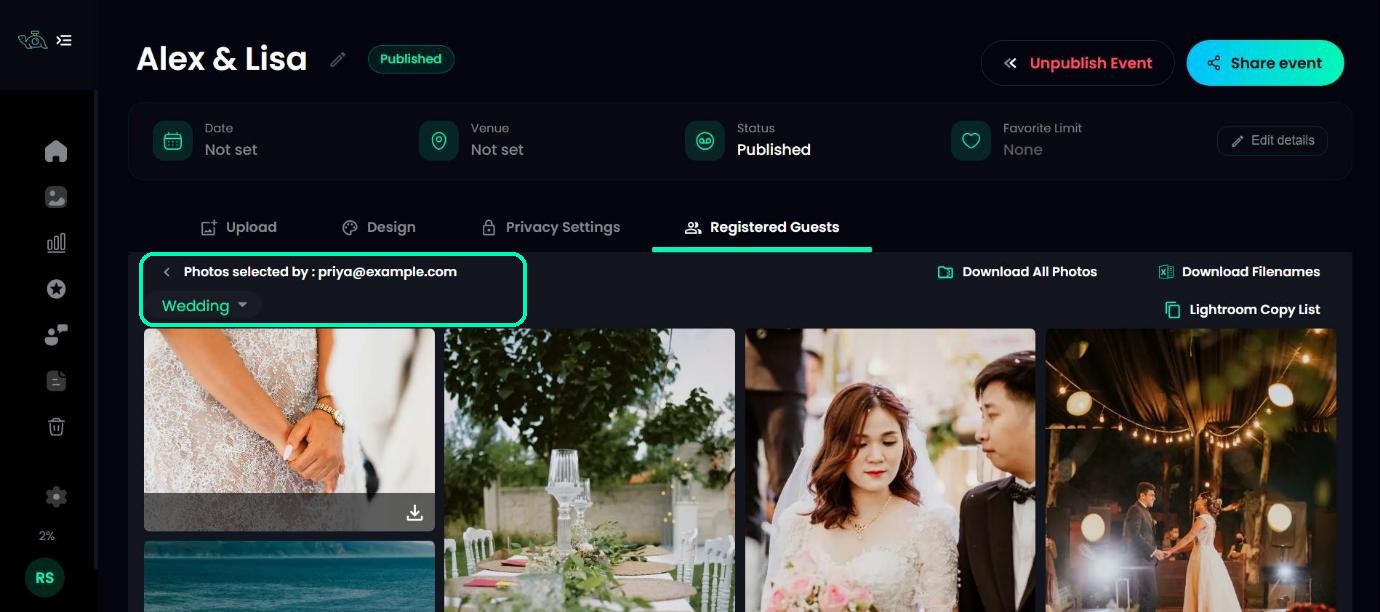Open the document icon in sidebar
Screen dimensions: 1380x612
point(56,381)
